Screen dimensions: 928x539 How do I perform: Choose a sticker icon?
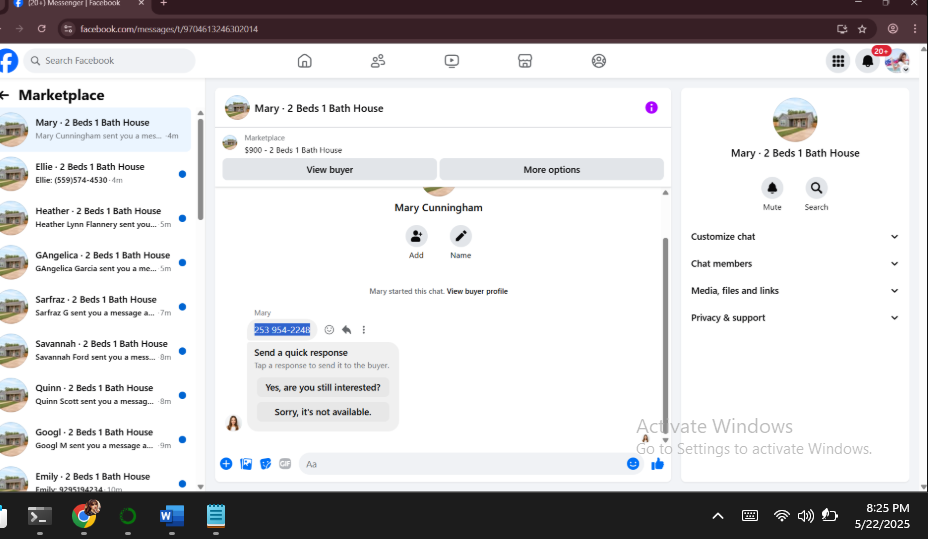pyautogui.click(x=266, y=464)
